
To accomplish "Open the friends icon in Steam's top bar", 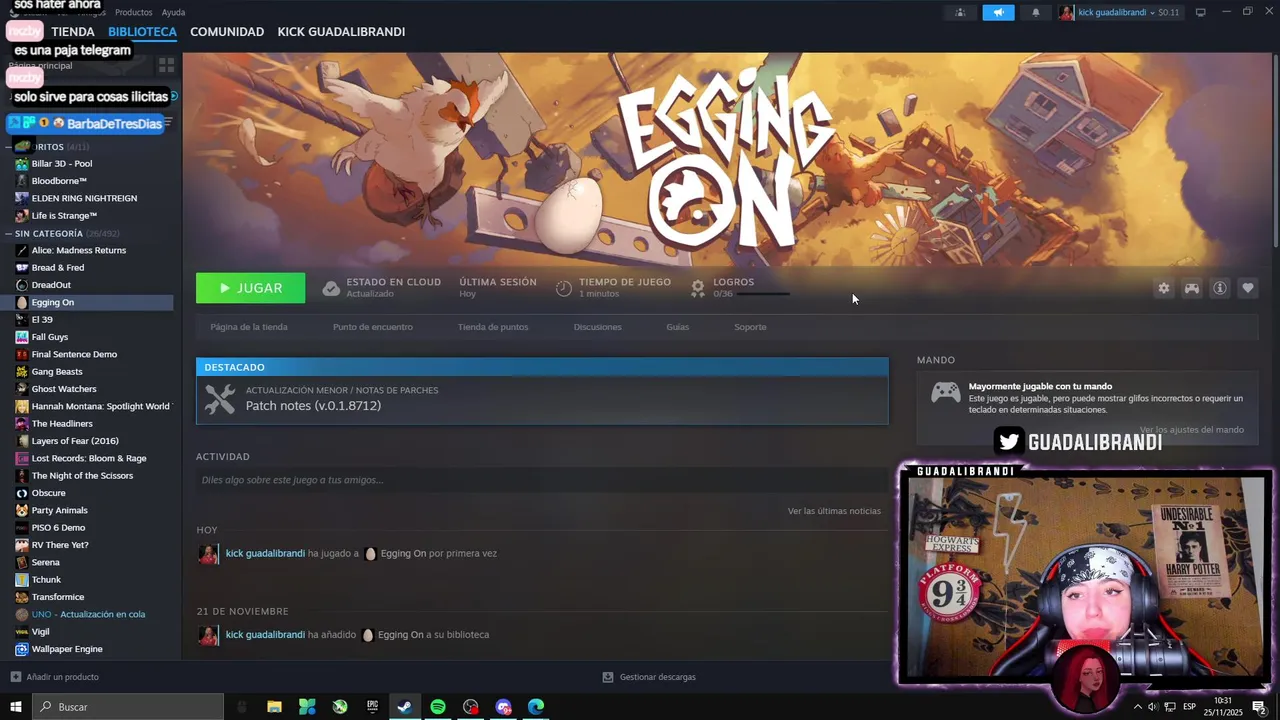I will click(960, 12).
